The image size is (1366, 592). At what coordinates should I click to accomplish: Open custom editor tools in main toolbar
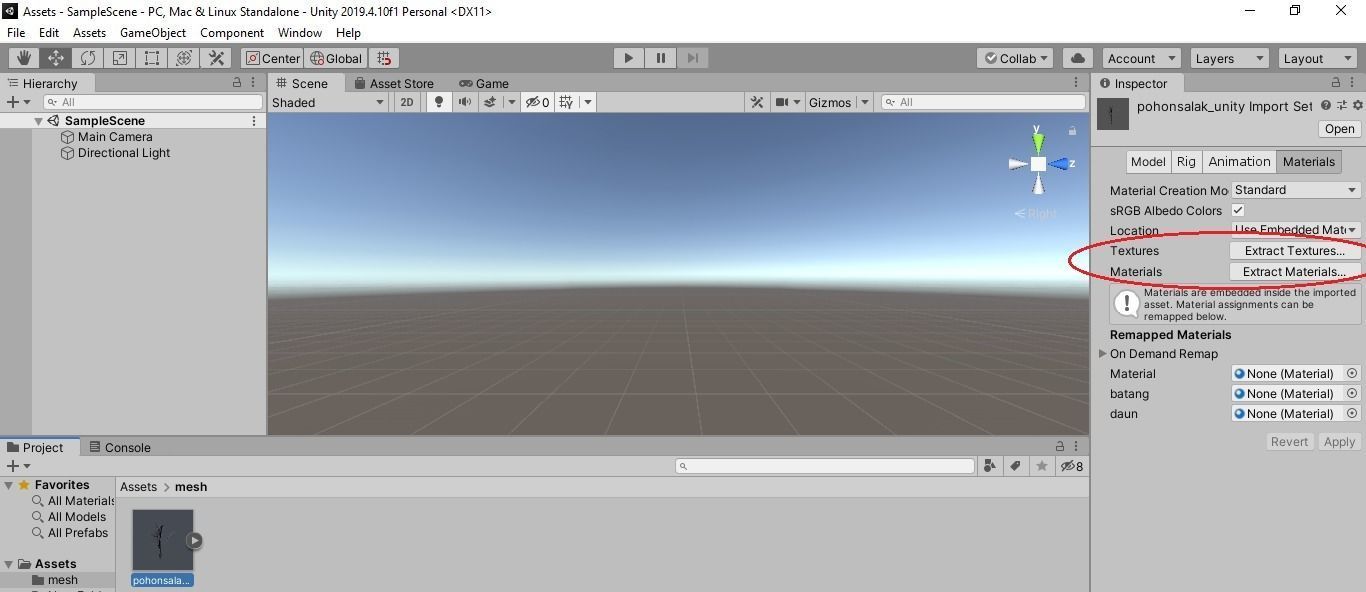click(216, 58)
